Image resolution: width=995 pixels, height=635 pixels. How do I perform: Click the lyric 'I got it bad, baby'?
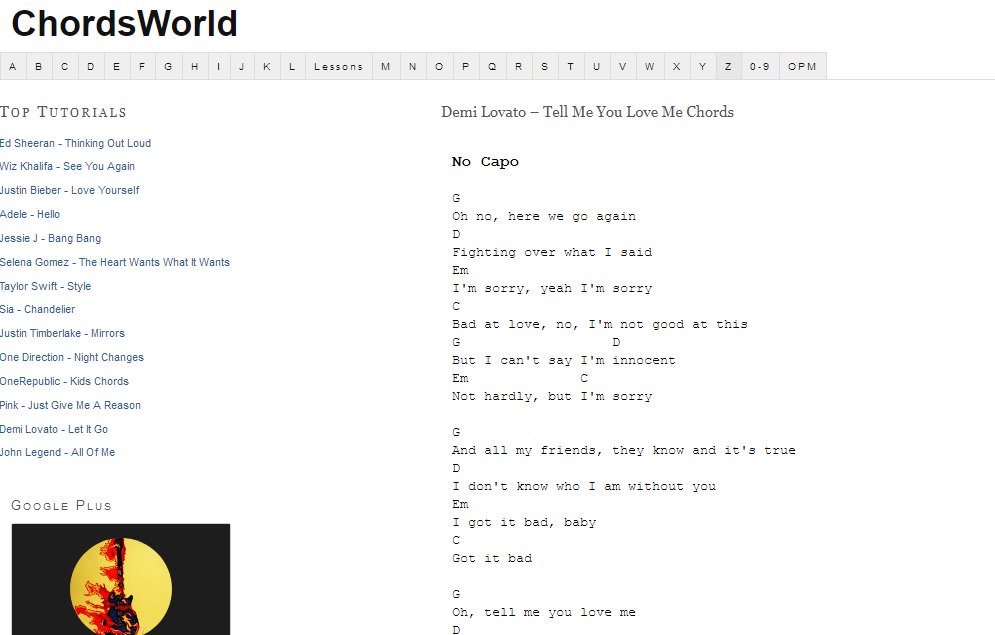[524, 523]
